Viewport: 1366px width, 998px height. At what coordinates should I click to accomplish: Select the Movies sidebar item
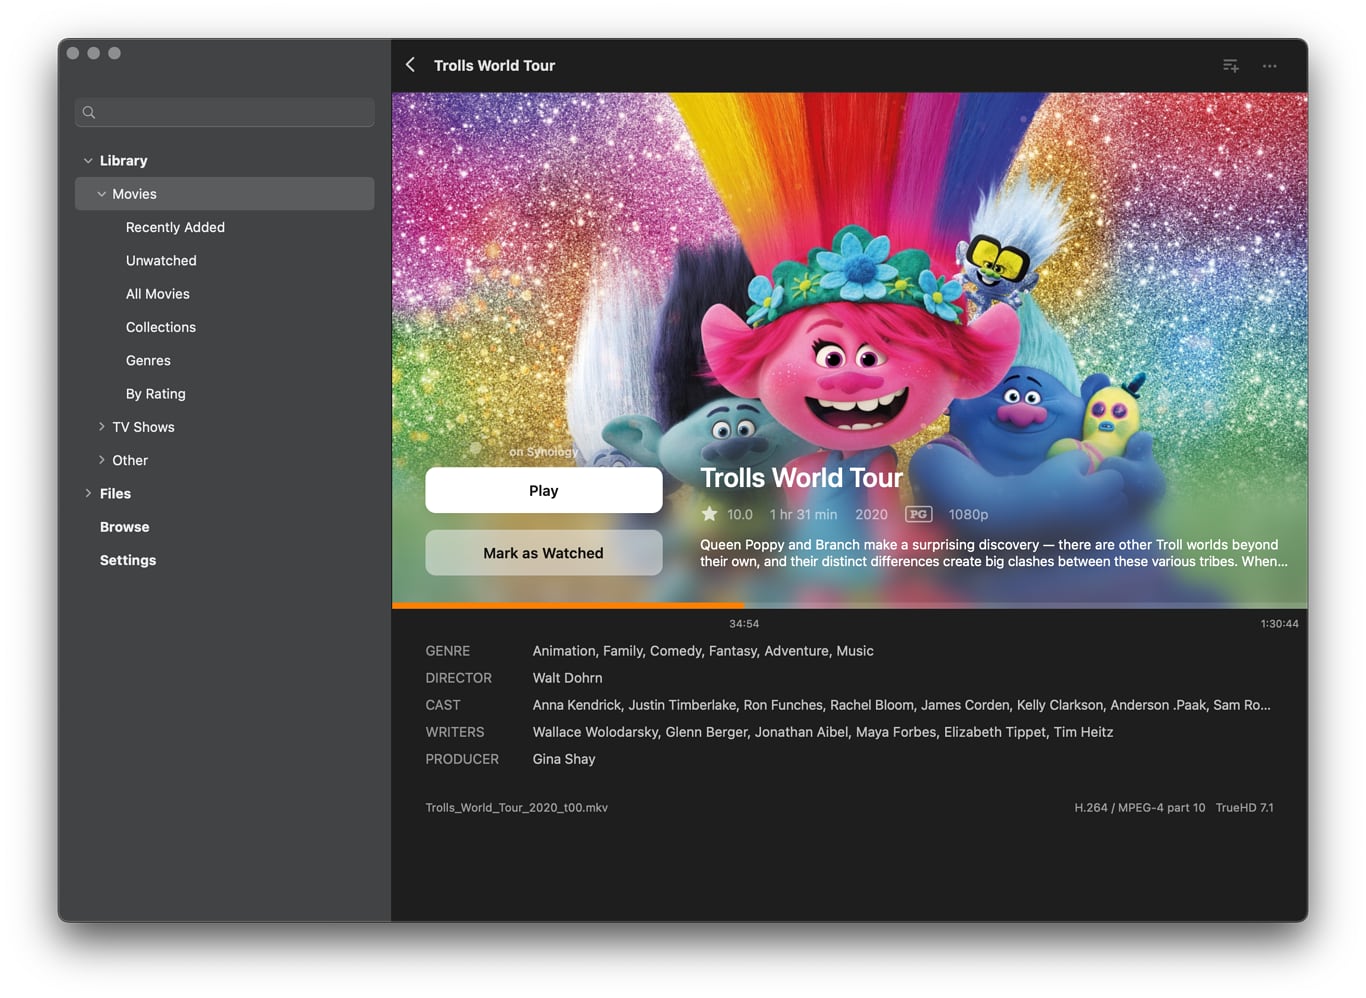(x=225, y=194)
